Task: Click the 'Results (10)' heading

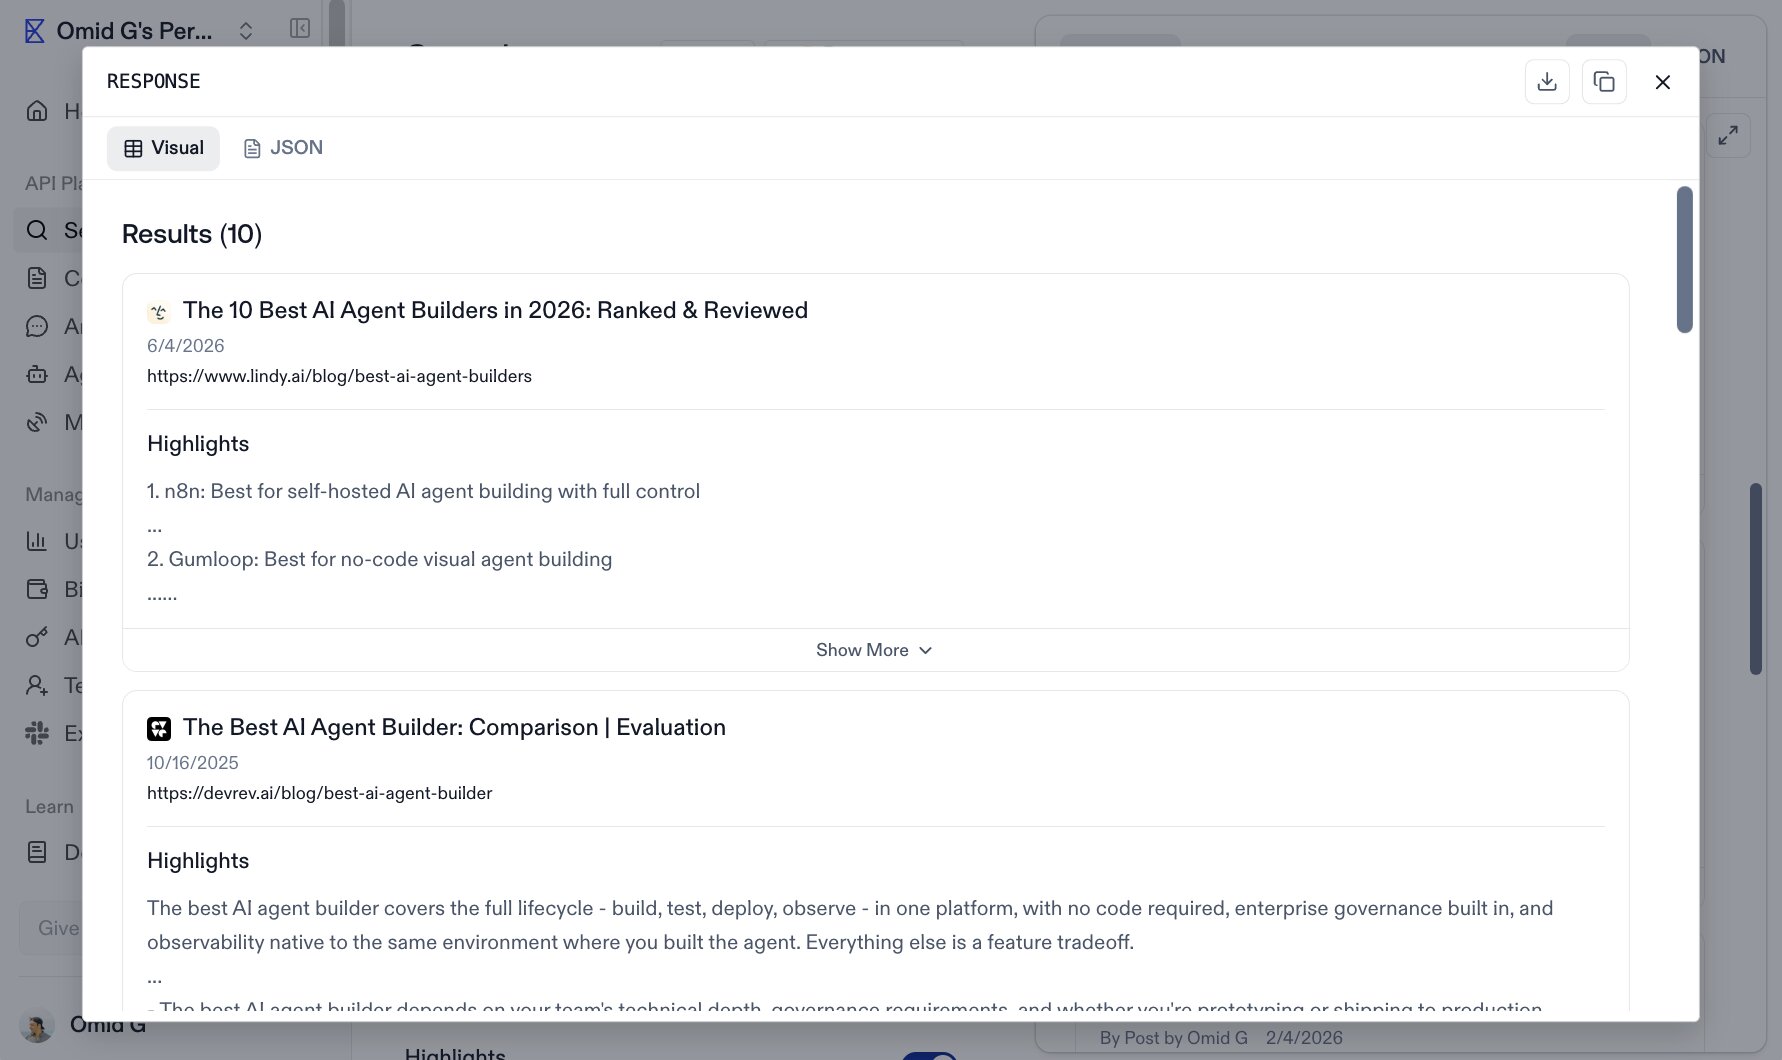Action: [192, 234]
